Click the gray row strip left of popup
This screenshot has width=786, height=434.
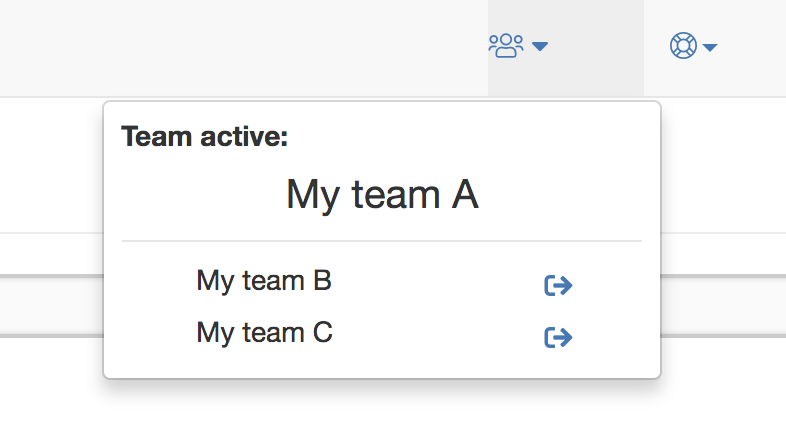click(51, 306)
